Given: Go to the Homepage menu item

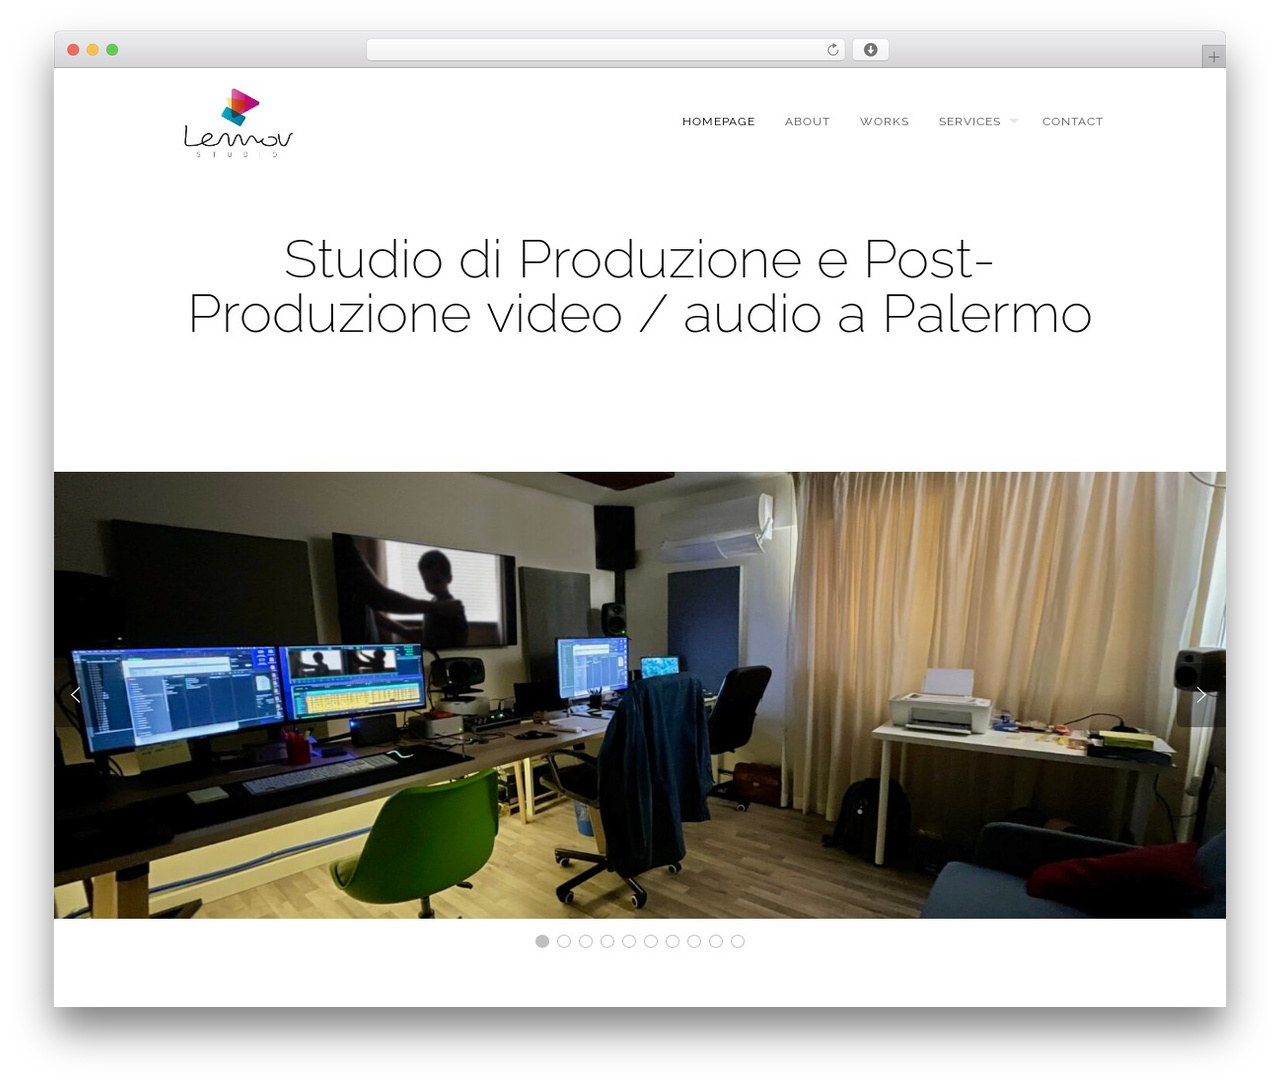Looking at the screenshot, I should pos(718,122).
